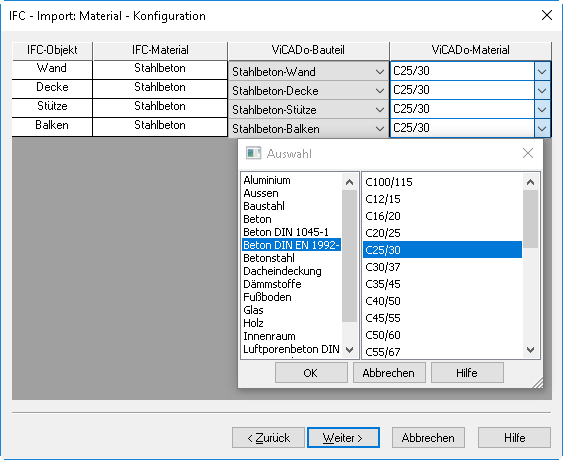Open ViCADo-Material dropdown for Balken row
This screenshot has width=563, height=460.
542,128
